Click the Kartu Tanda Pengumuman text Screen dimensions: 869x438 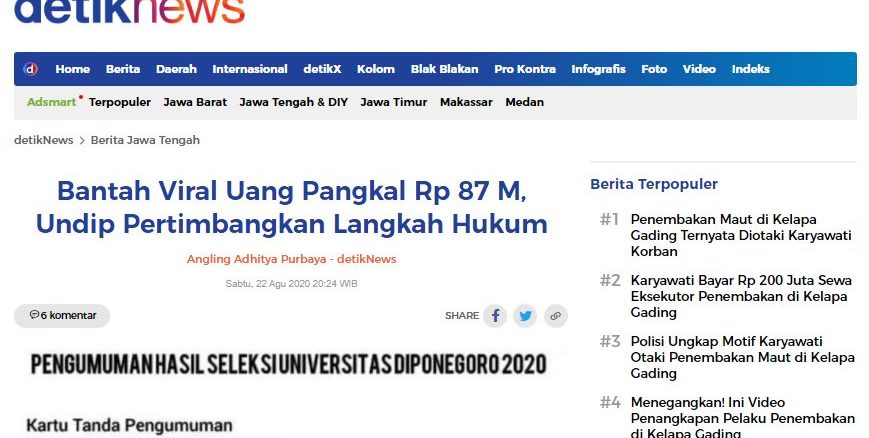tap(129, 426)
